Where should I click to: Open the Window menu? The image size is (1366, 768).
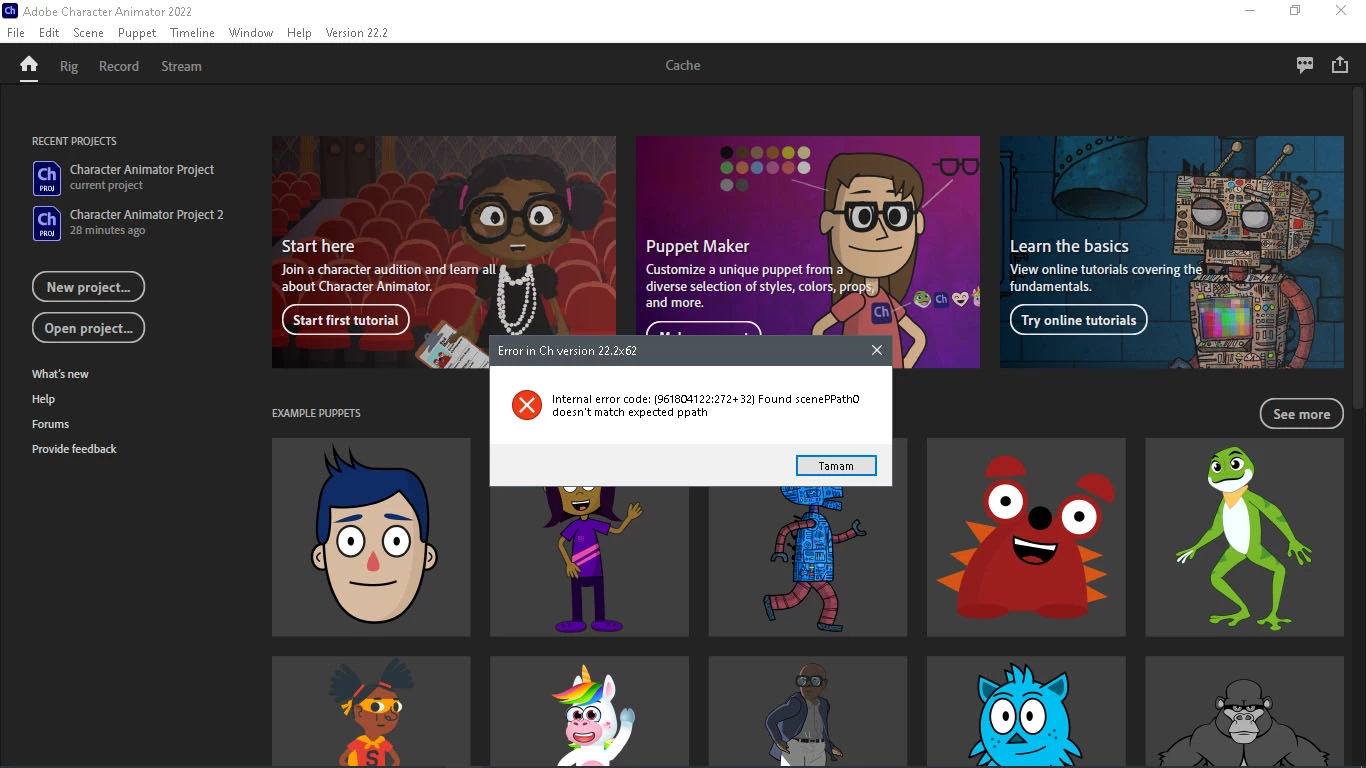[251, 33]
